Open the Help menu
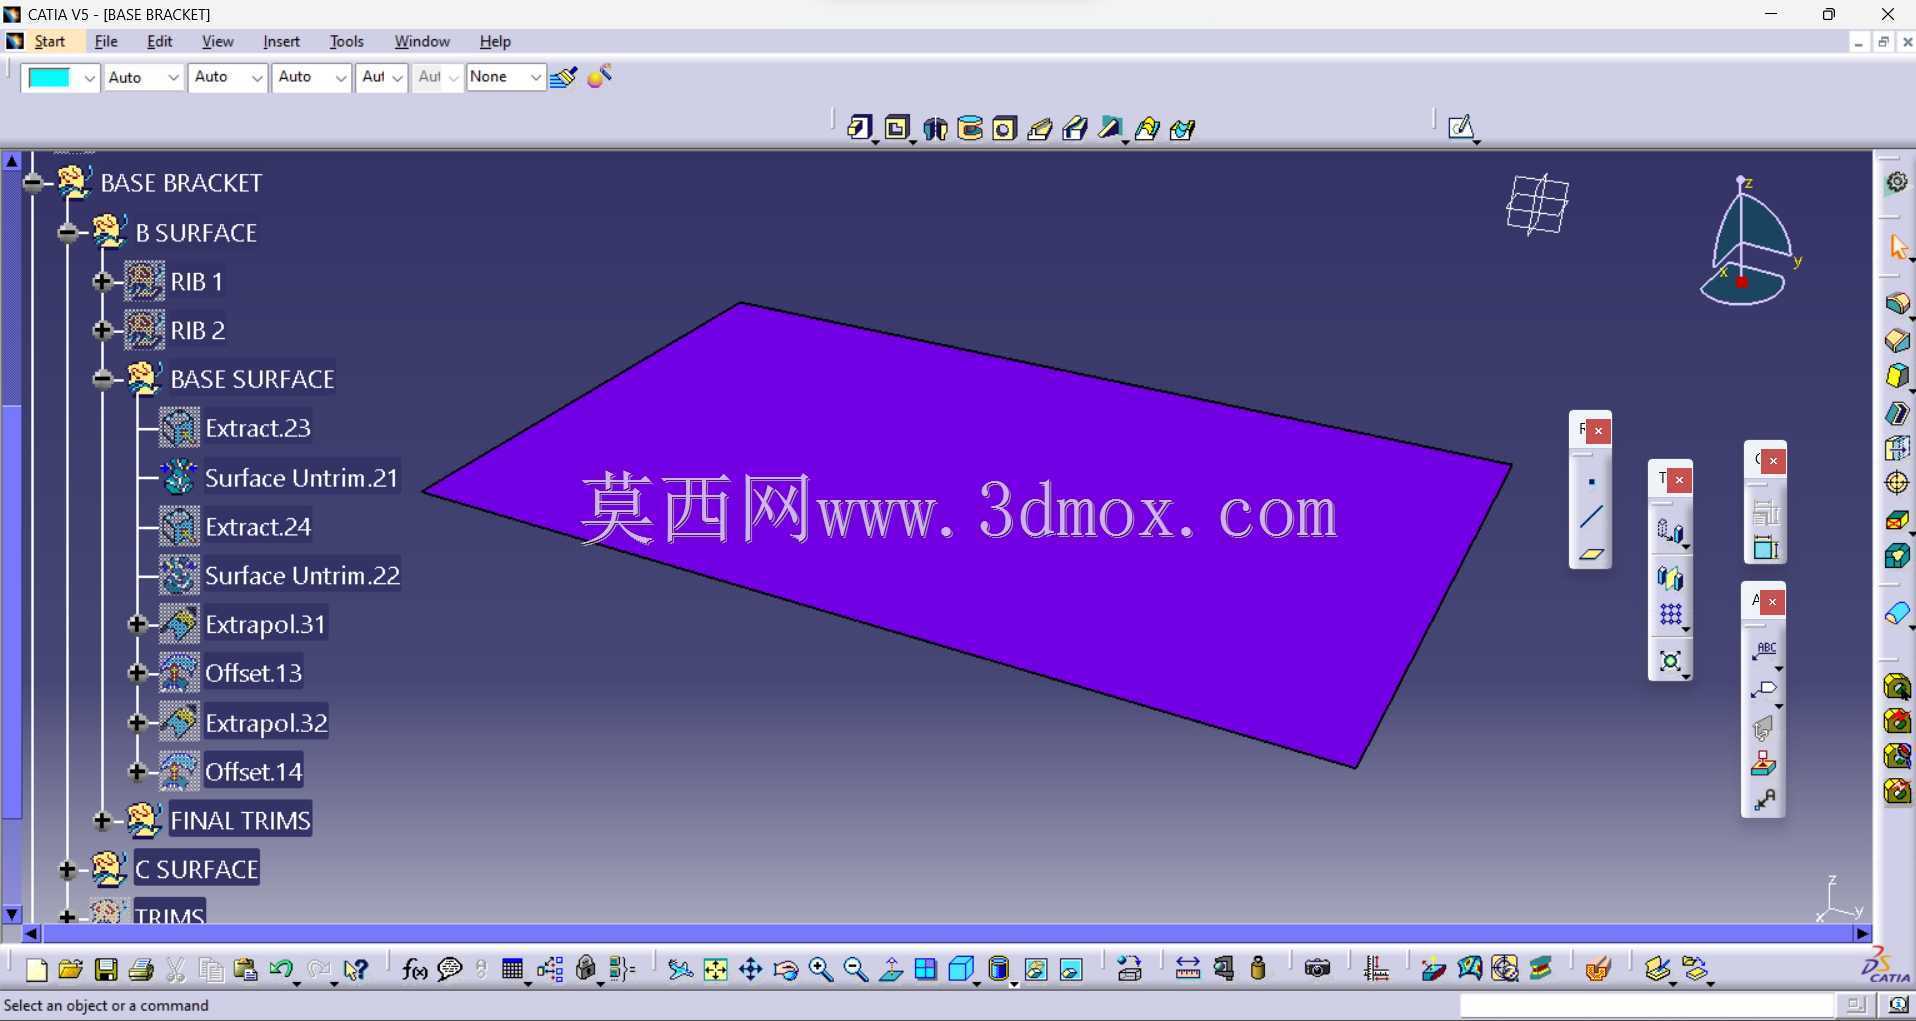The height and width of the screenshot is (1021, 1916). (x=495, y=41)
